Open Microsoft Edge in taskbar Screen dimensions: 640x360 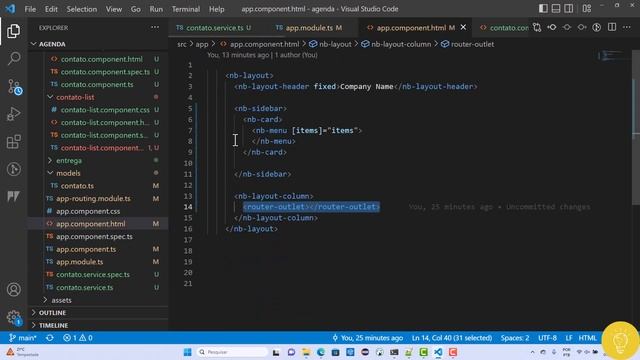point(321,352)
